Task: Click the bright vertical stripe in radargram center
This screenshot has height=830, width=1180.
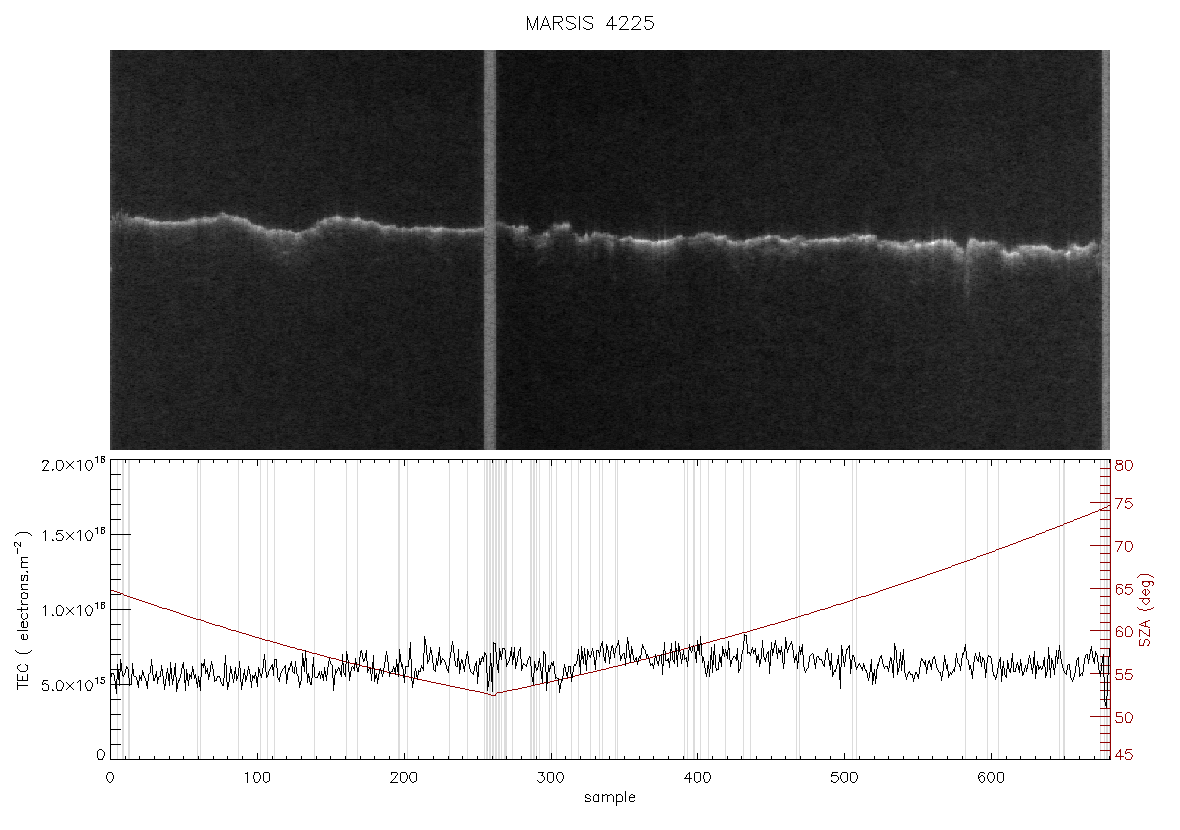Action: click(489, 250)
